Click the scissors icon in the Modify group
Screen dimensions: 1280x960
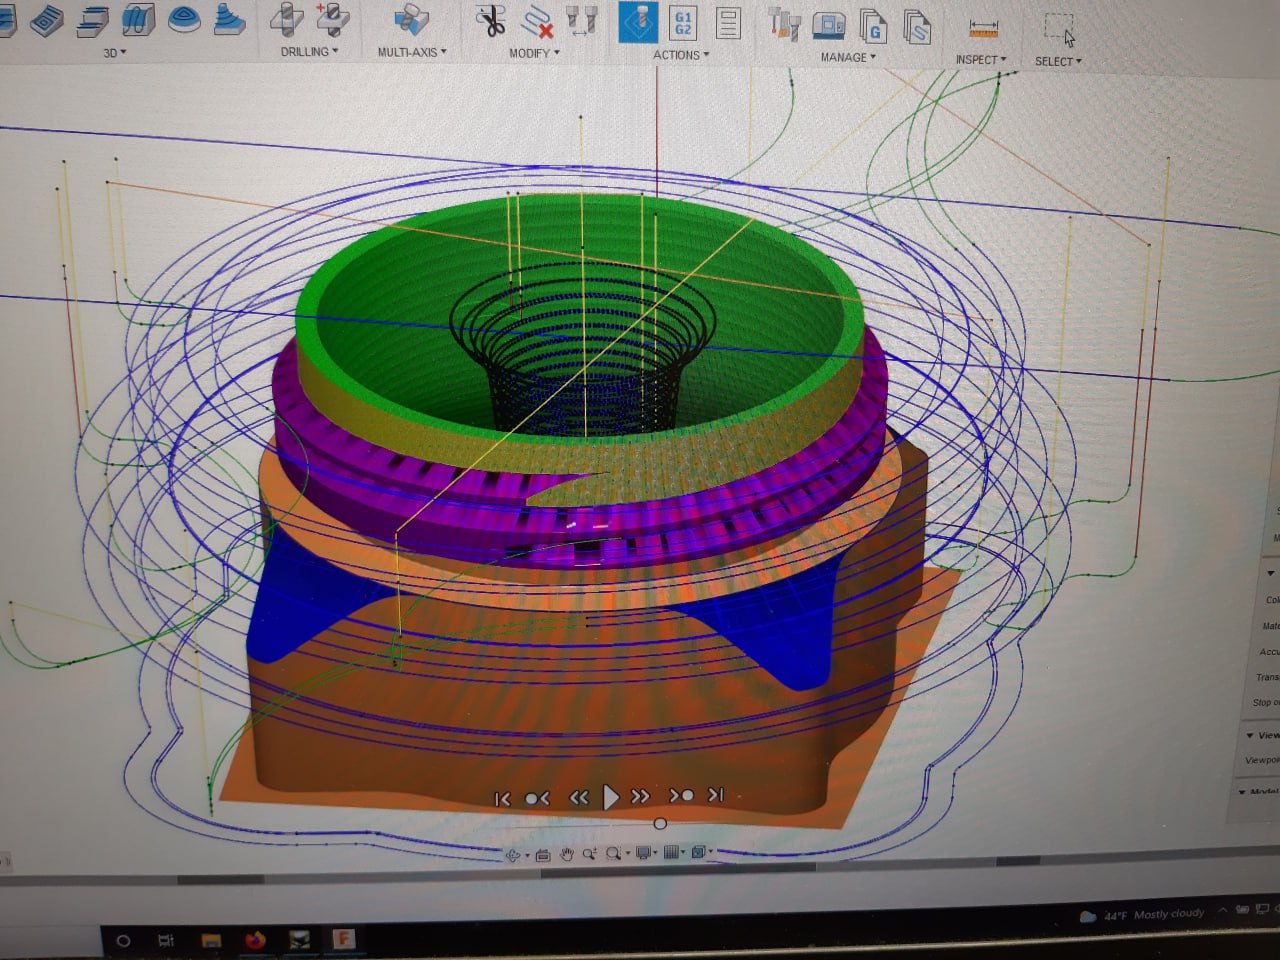(490, 21)
